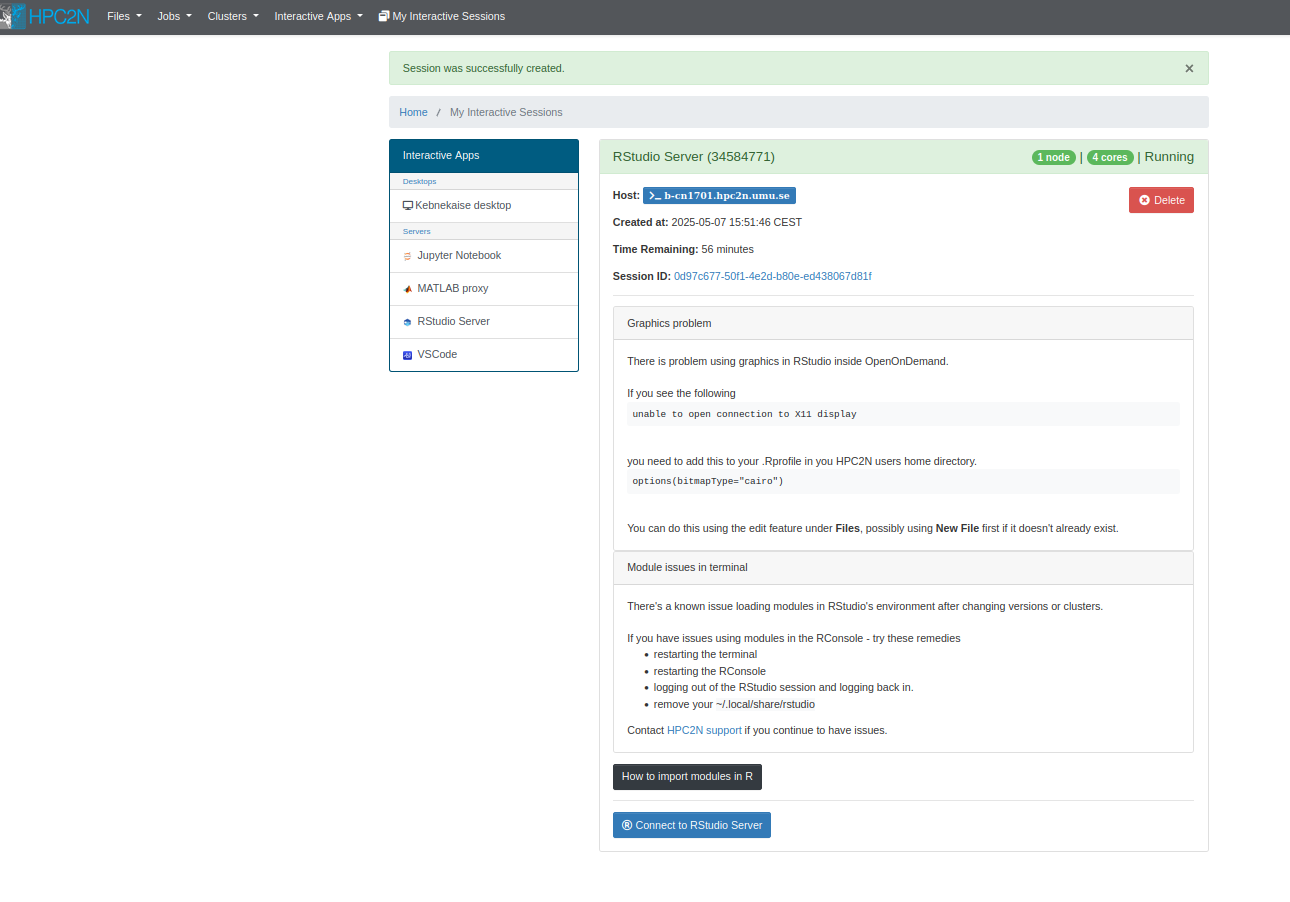Click the Running status text

1169,157
